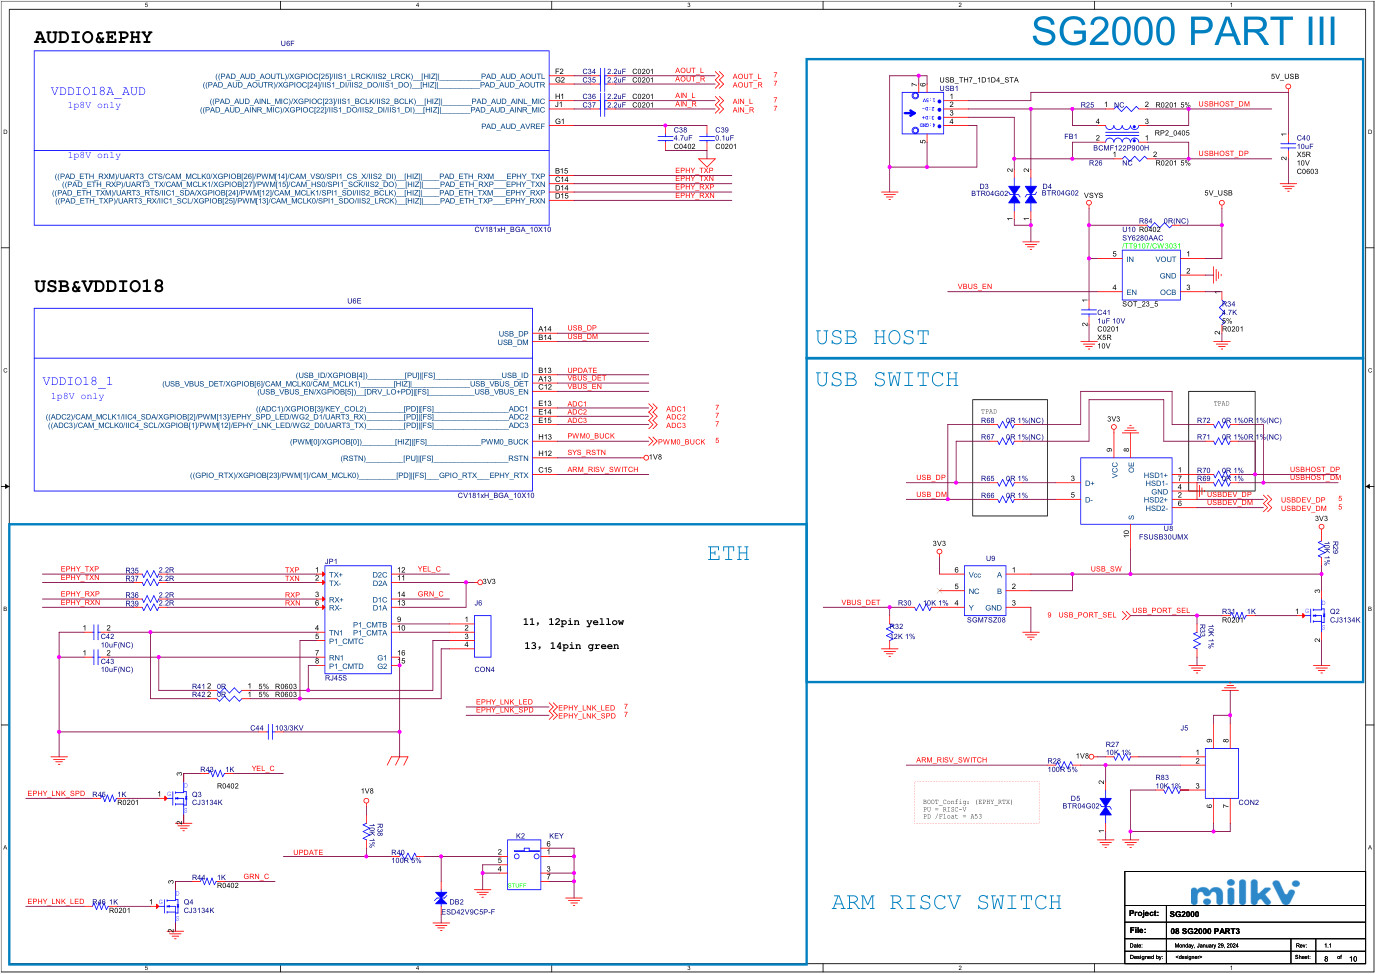Click the "SGM7SZ08" gate part number
The height and width of the screenshot is (974, 1375).
tap(986, 620)
